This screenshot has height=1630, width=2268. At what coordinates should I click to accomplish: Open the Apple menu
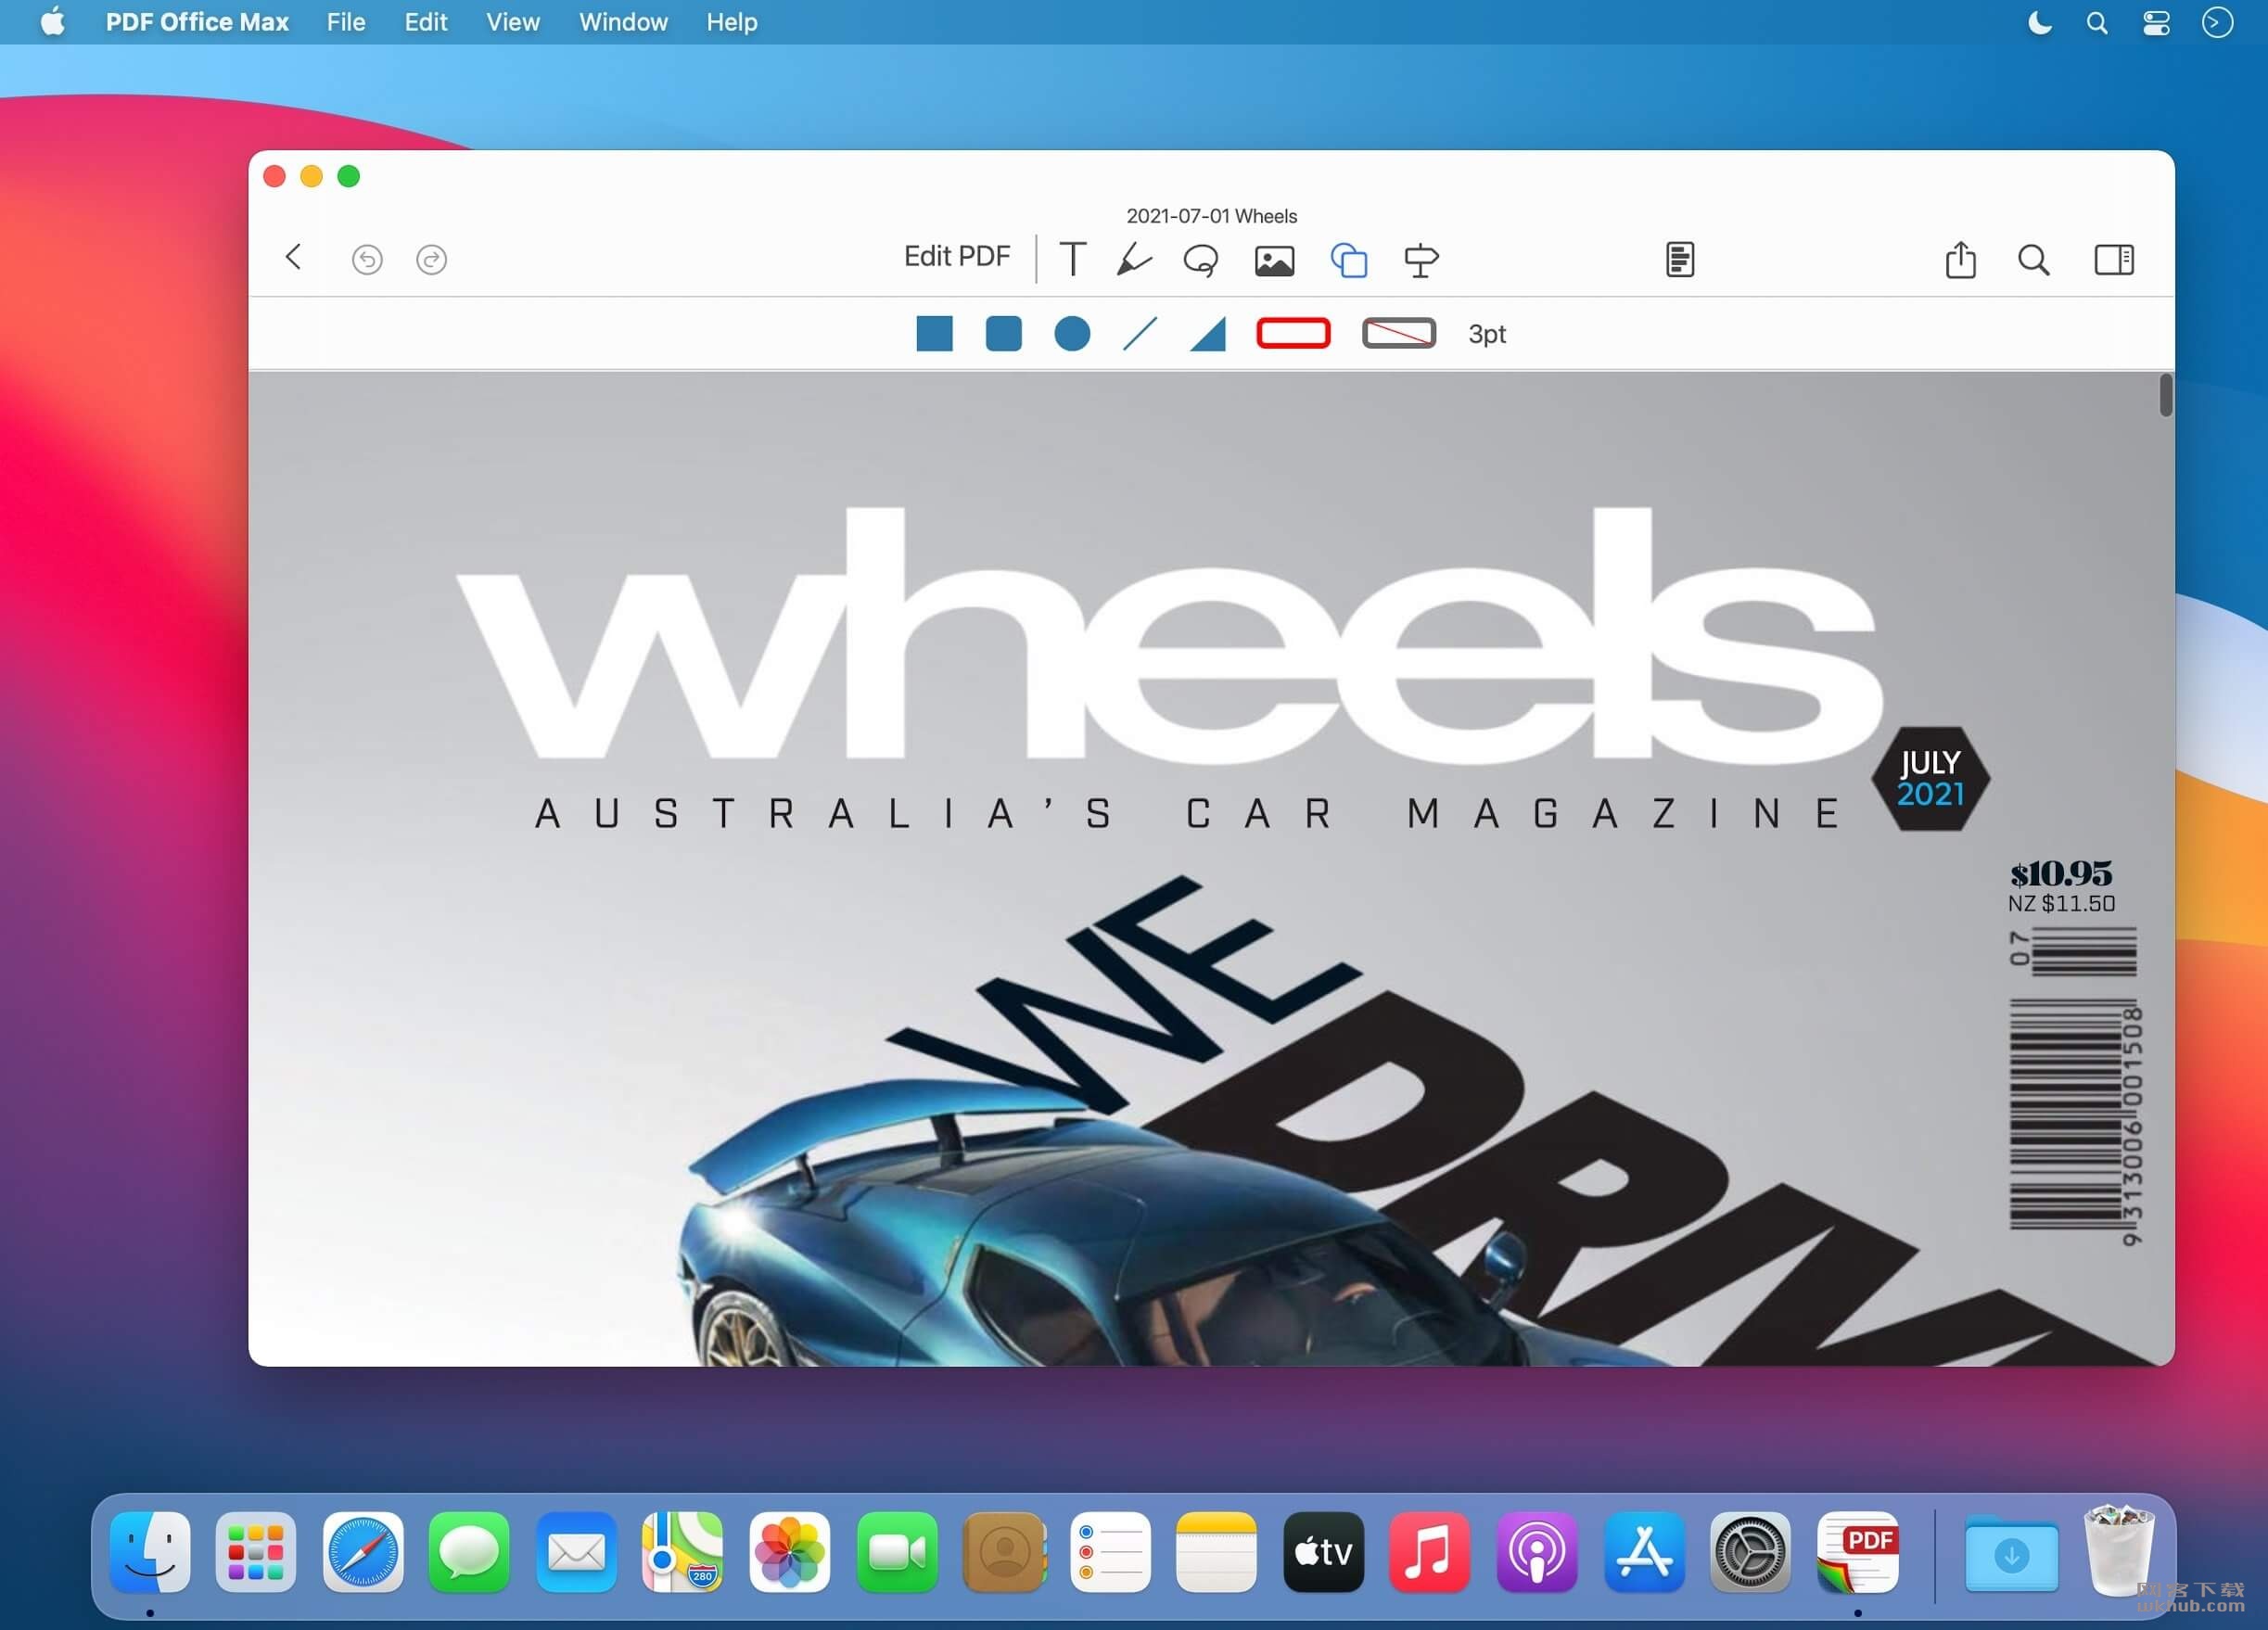pyautogui.click(x=53, y=21)
